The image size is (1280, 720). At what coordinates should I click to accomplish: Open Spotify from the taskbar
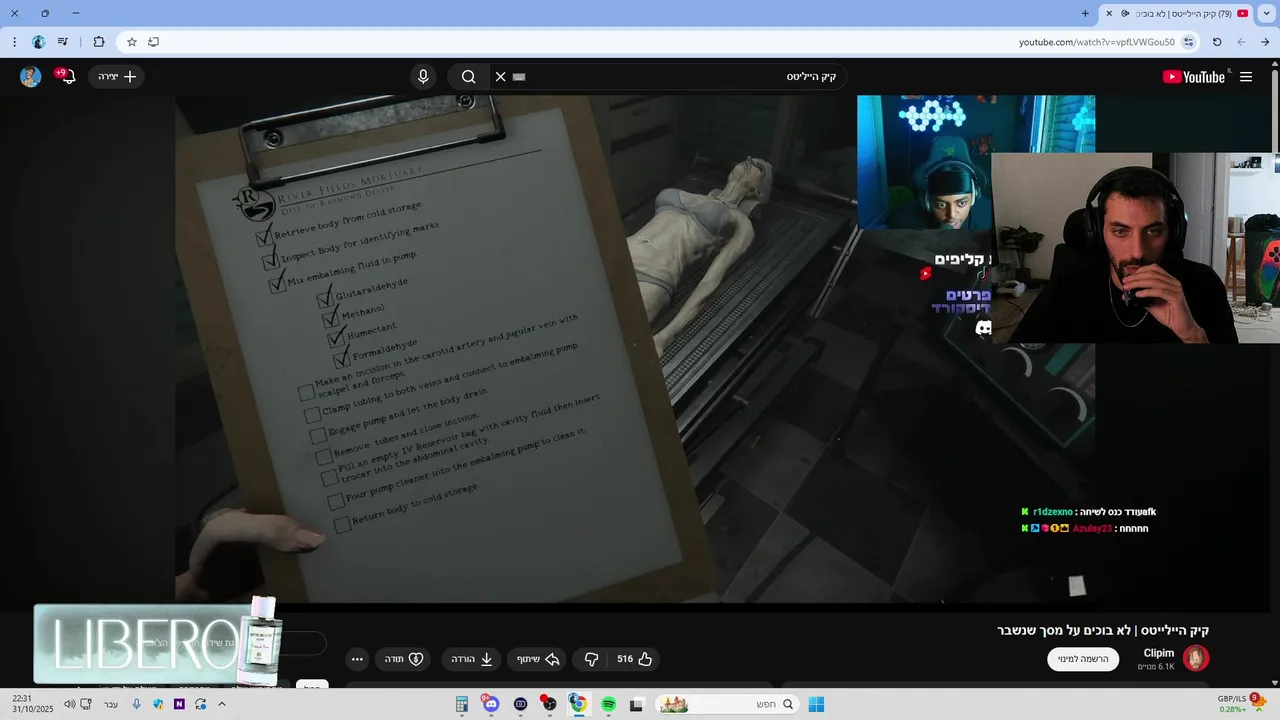[x=608, y=704]
